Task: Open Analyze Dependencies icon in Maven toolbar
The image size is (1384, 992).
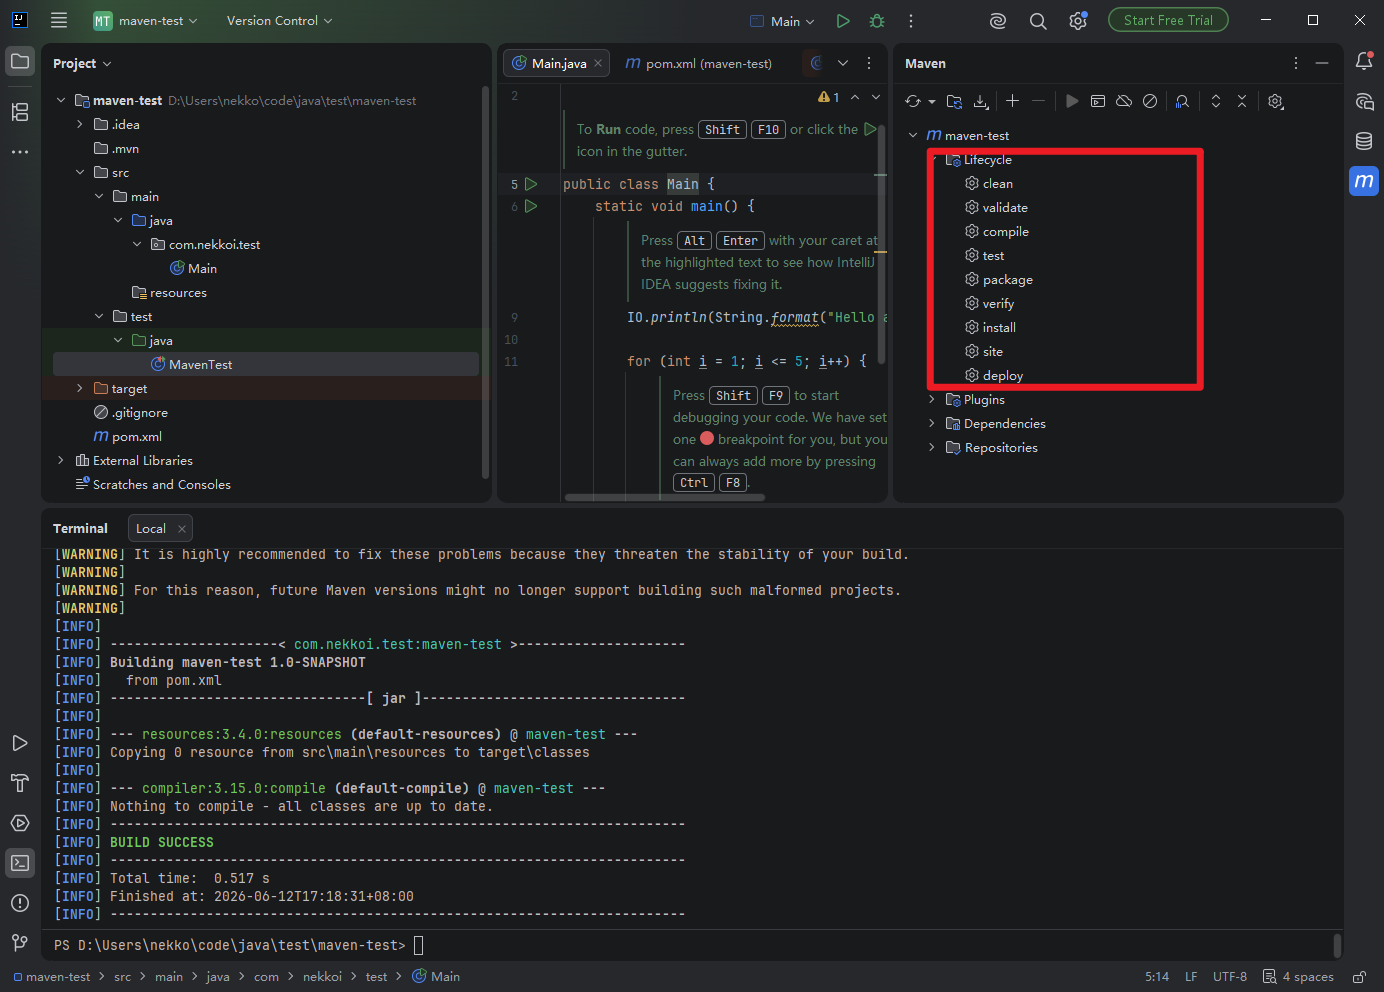Action: [1182, 101]
